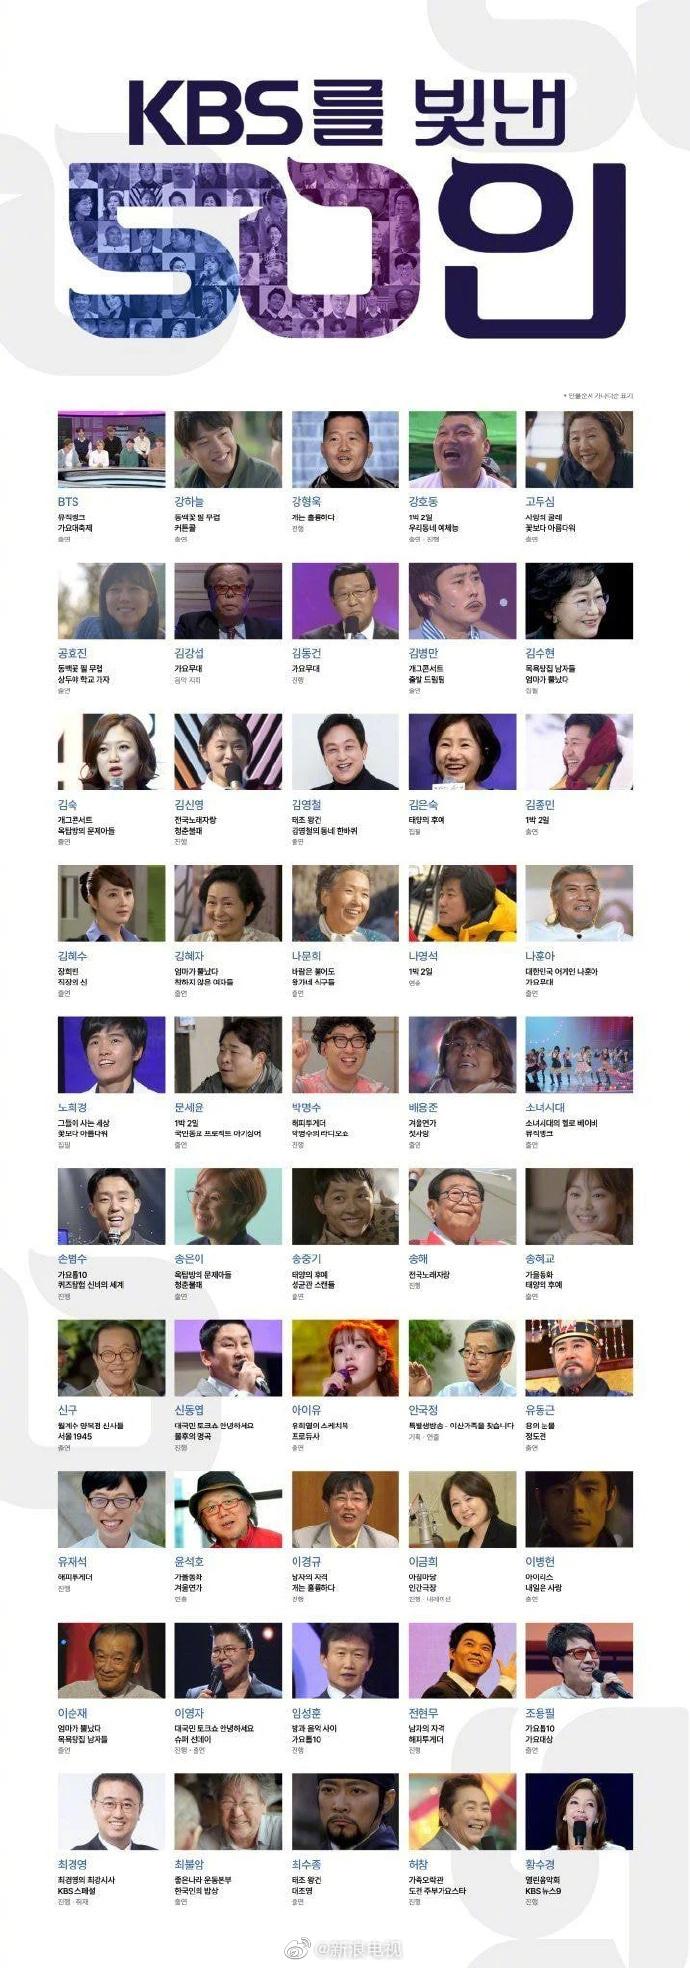Viewport: 690px width, 1968px height.
Task: Open the 조용필 singer thumbnail
Action: click(x=579, y=1661)
